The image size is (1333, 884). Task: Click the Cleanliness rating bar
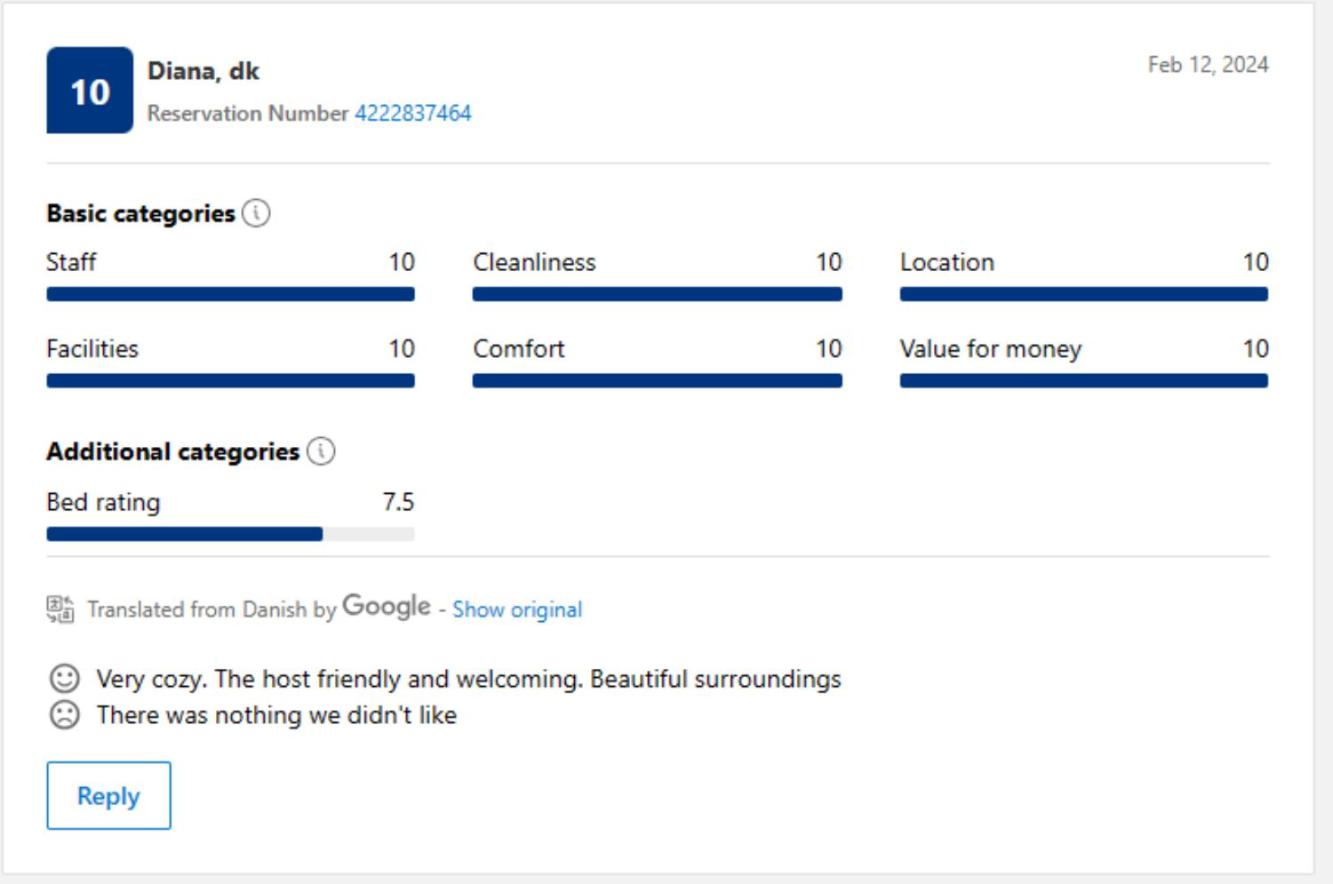(657, 294)
